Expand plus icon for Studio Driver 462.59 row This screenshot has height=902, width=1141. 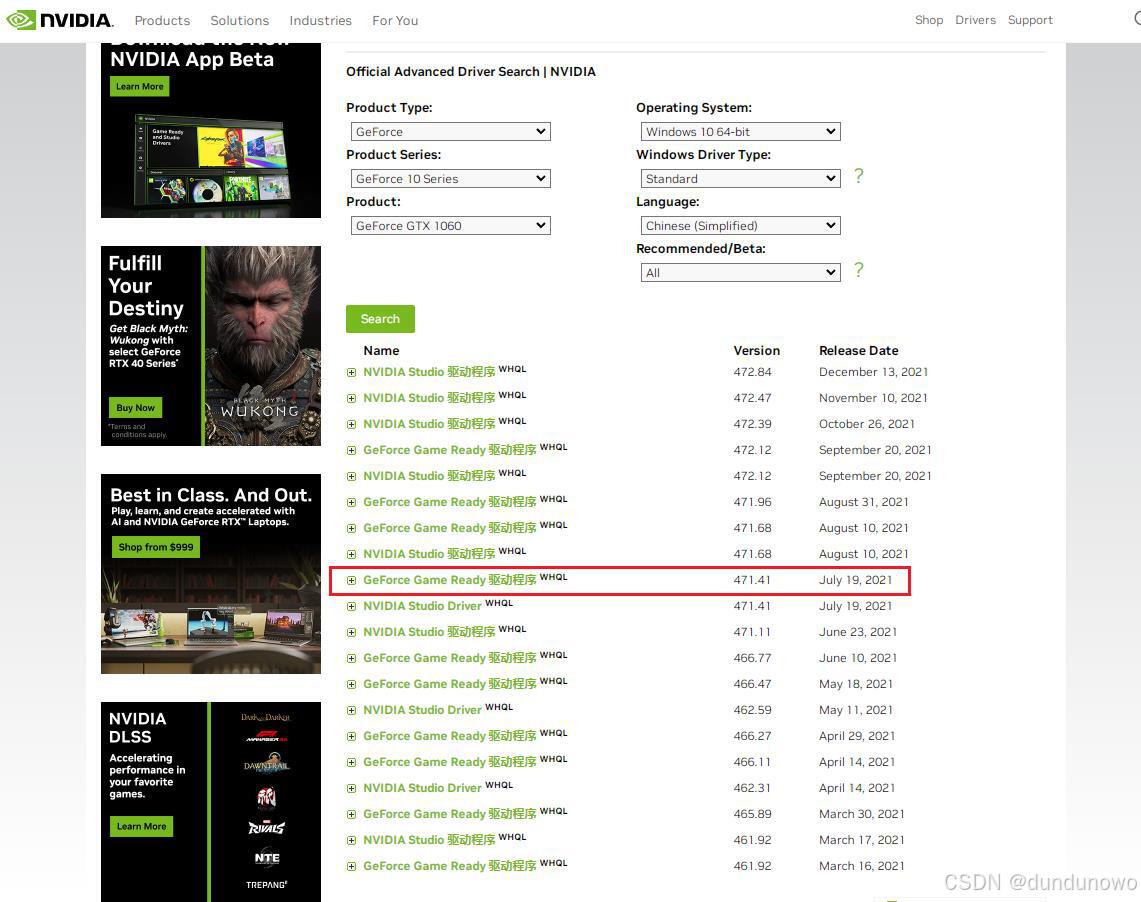[x=351, y=711]
